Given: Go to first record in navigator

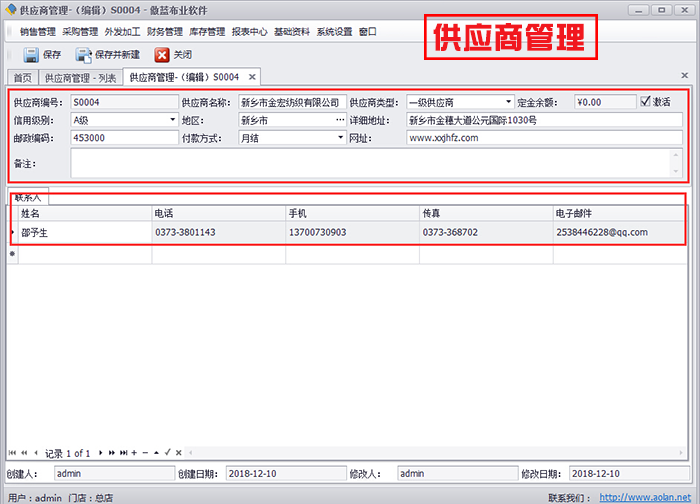Looking at the screenshot, I should click(x=12, y=453).
